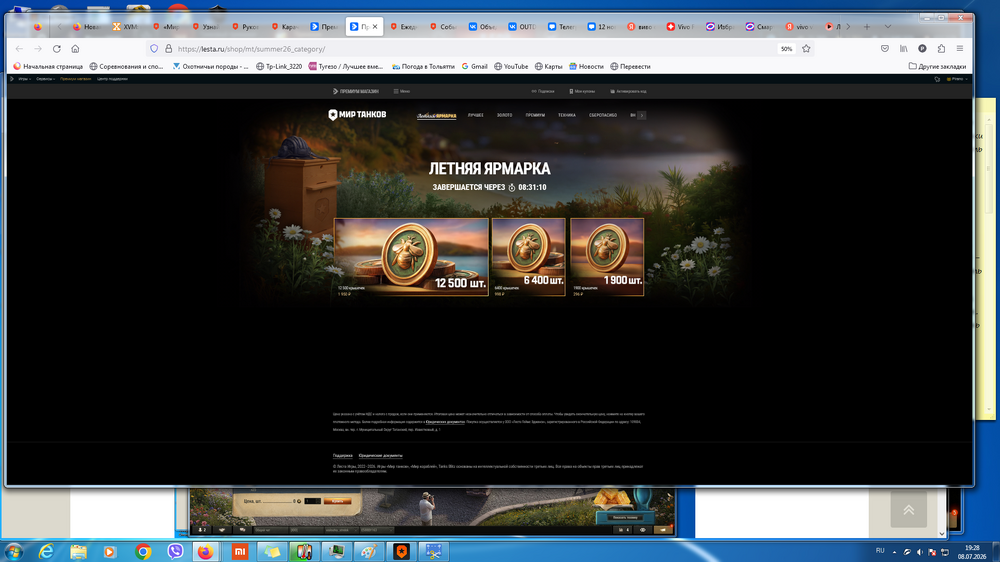This screenshot has width=1000, height=562.
Task: Open the extensions puzzle icon
Action: [x=941, y=48]
